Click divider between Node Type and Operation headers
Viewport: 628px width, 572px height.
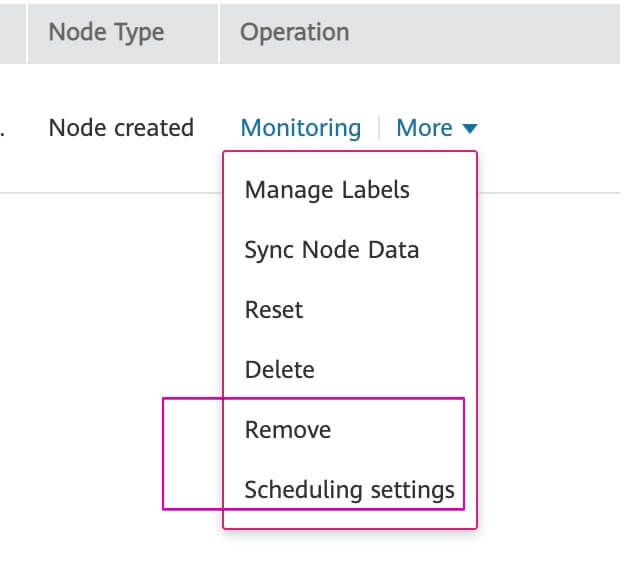pyautogui.click(x=219, y=32)
